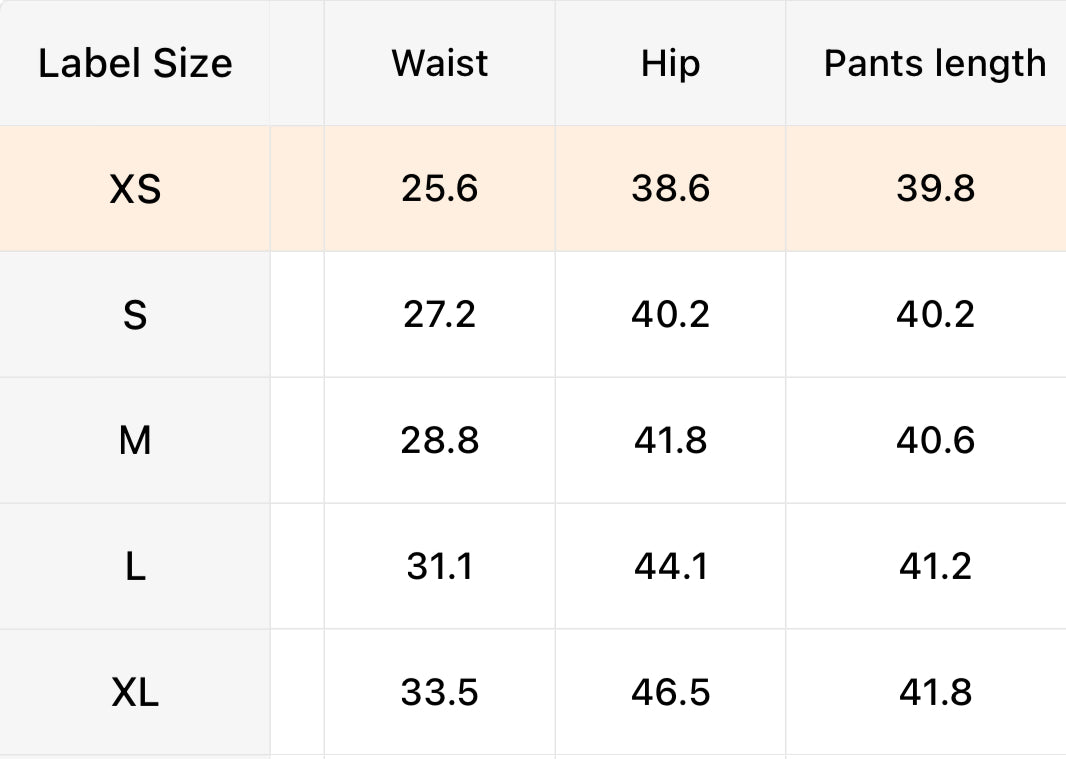This screenshot has width=1066, height=759.
Task: Click the XS hip value 38.6
Action: (x=670, y=189)
